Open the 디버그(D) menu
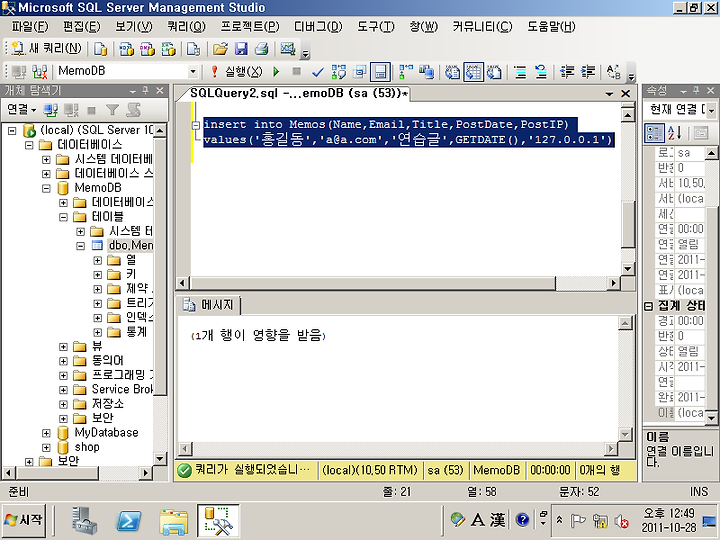 (318, 27)
